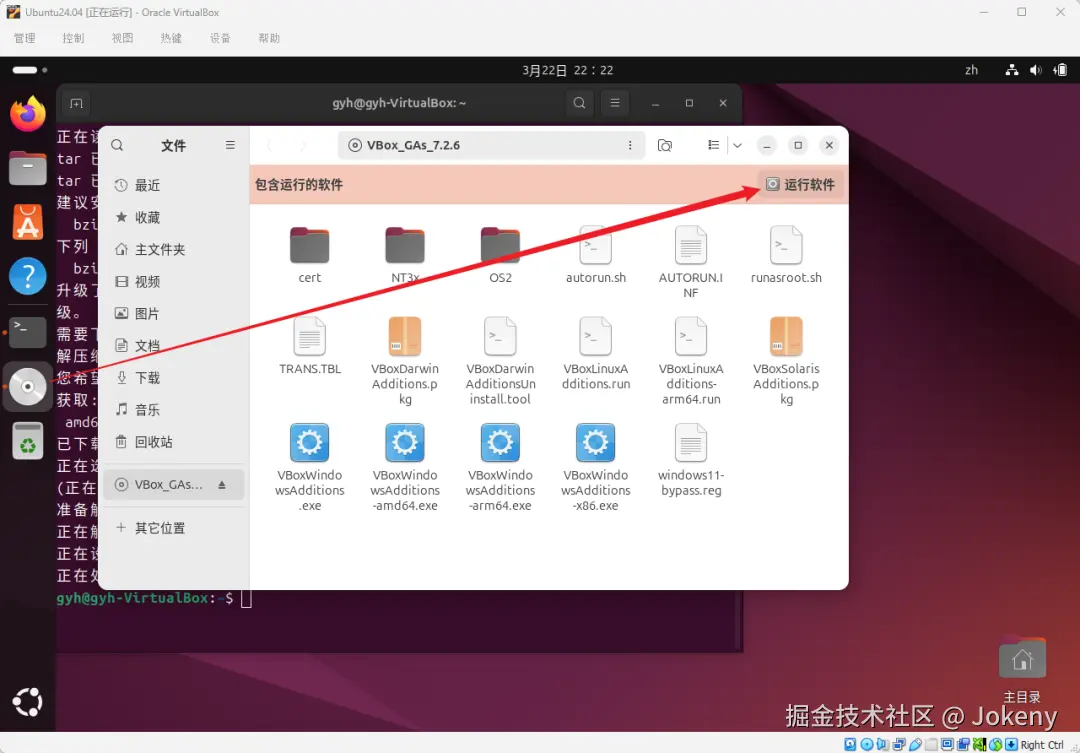Open VirtualBox 帮助 menu
The height and width of the screenshot is (753, 1080).
(269, 38)
